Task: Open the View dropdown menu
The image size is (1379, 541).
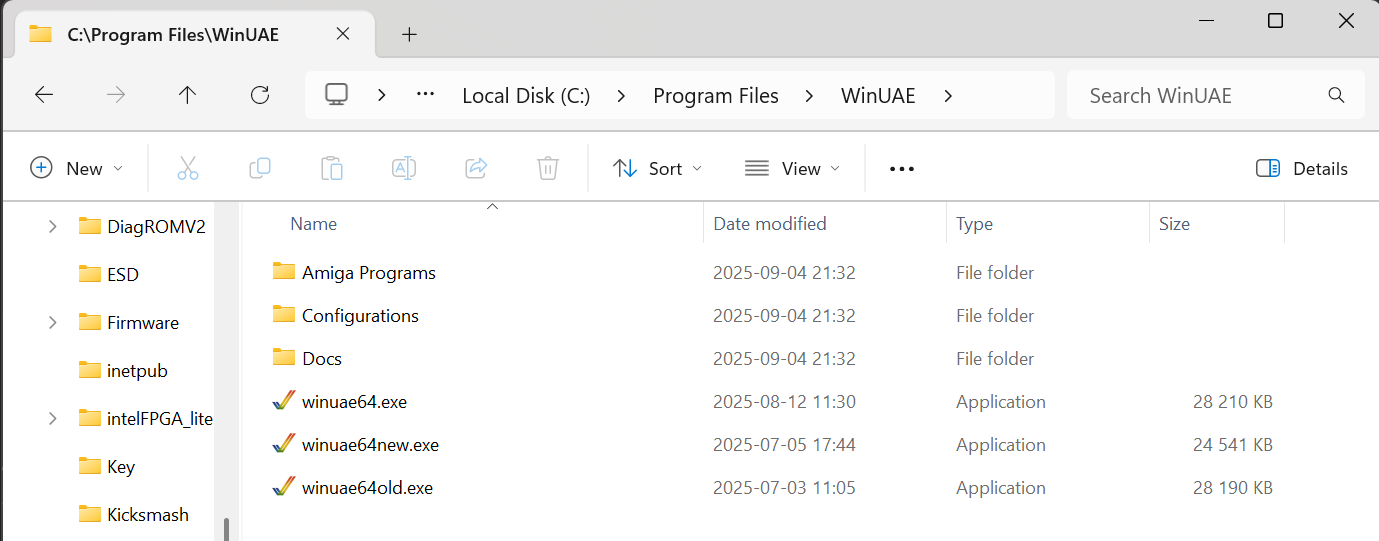Action: [x=793, y=168]
